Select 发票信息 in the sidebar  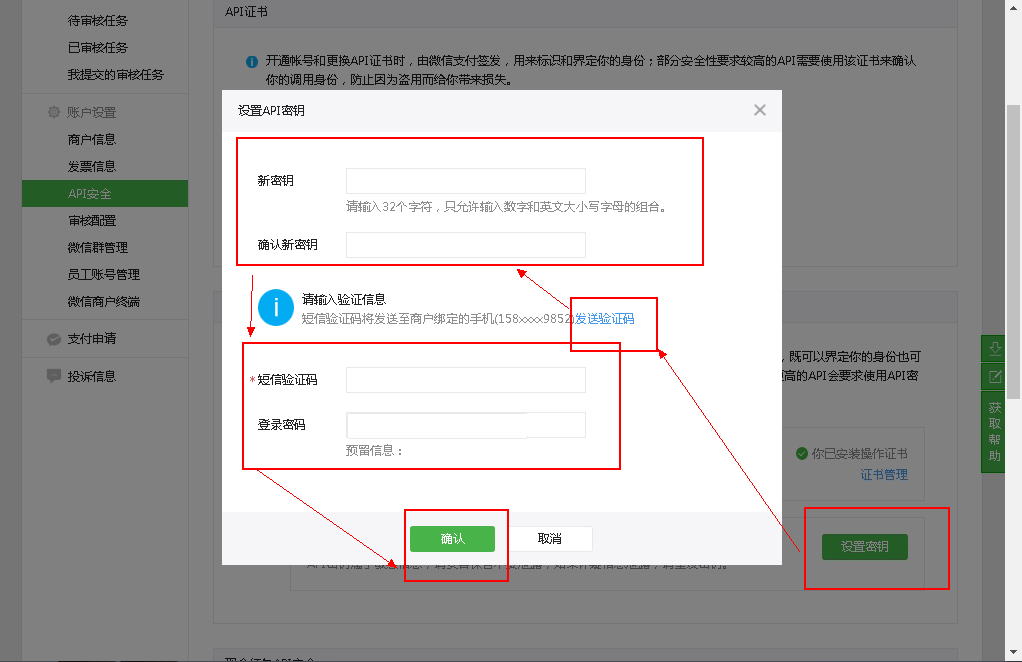92,166
